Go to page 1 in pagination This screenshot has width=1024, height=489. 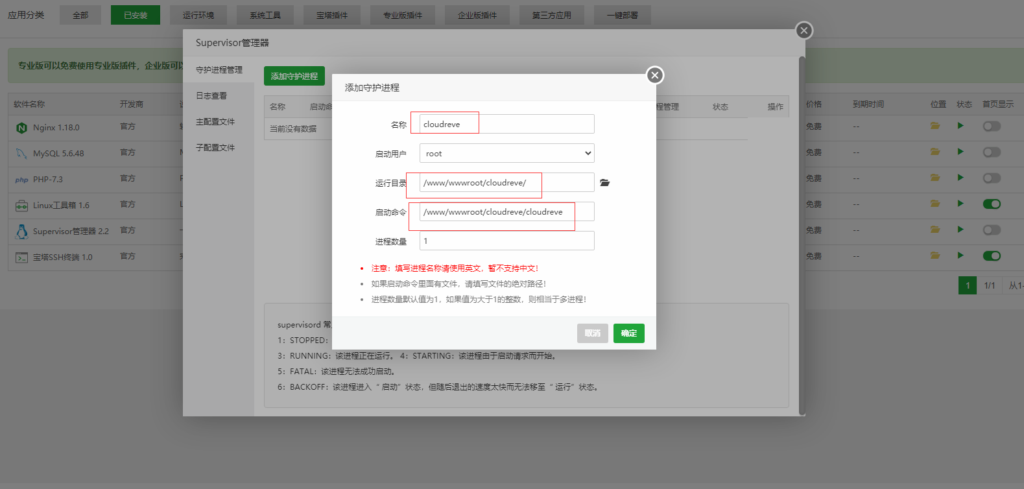[x=967, y=285]
